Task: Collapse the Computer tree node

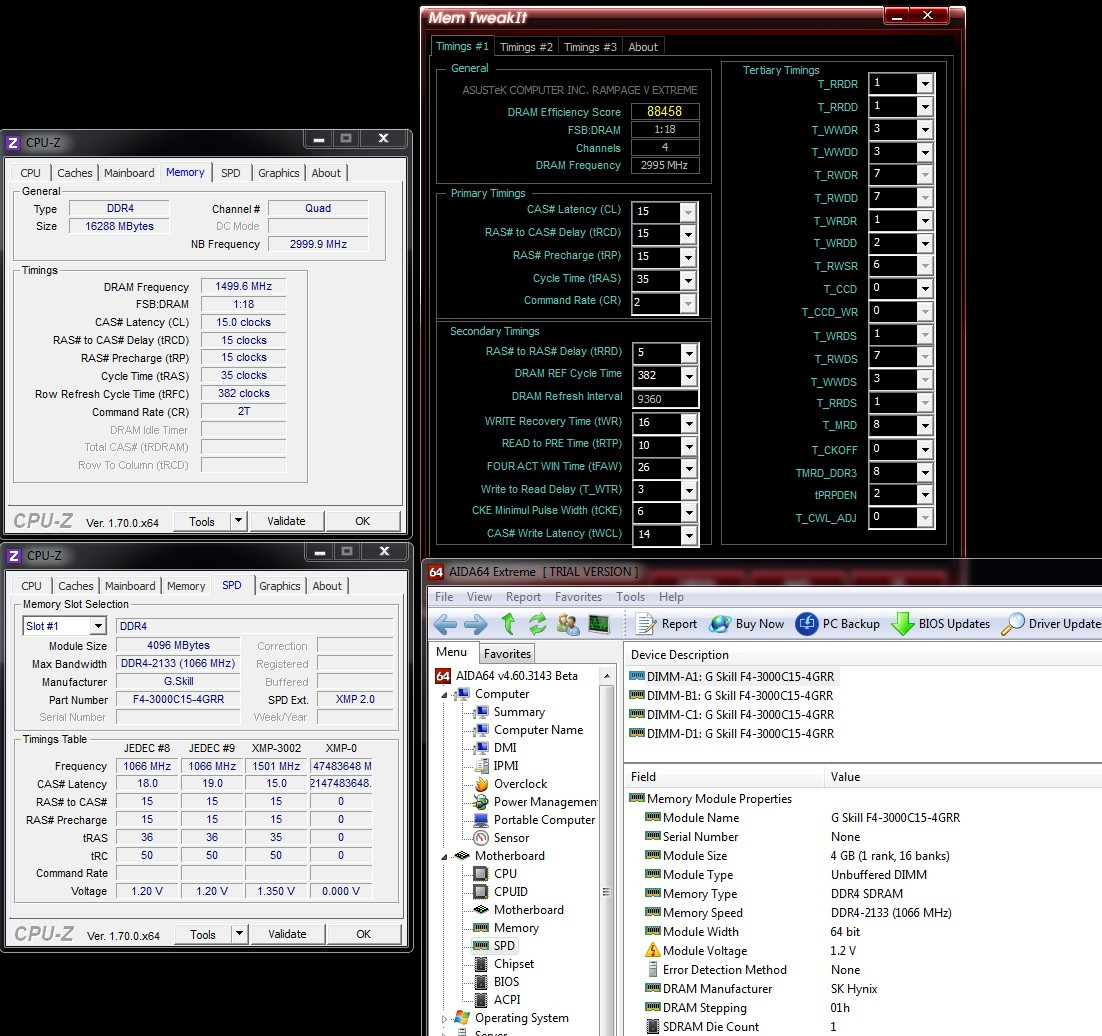Action: click(x=446, y=694)
